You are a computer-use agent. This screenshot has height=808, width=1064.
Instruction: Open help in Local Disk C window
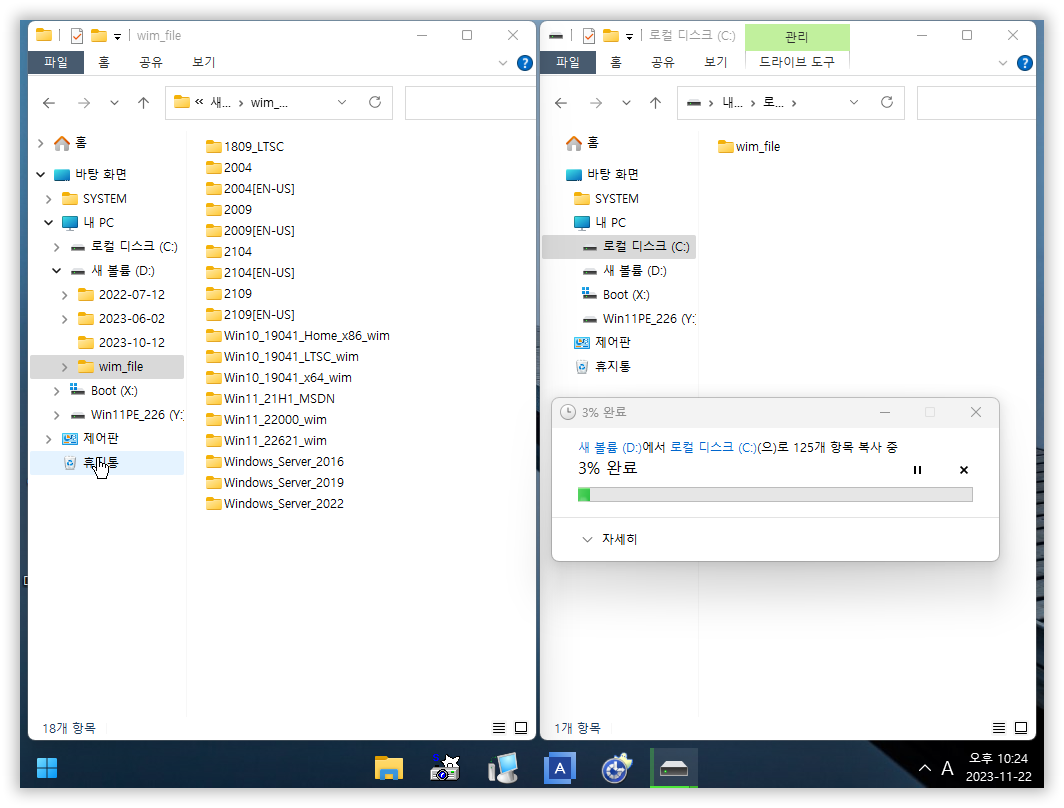(x=1025, y=63)
